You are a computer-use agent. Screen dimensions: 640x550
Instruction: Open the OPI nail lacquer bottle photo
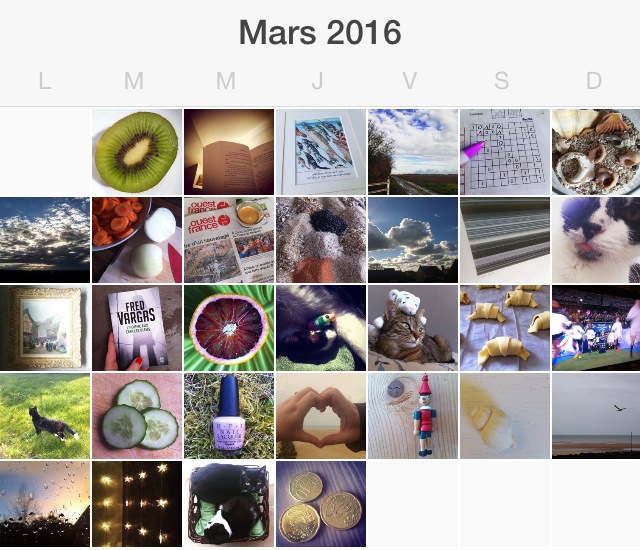pyautogui.click(x=229, y=416)
